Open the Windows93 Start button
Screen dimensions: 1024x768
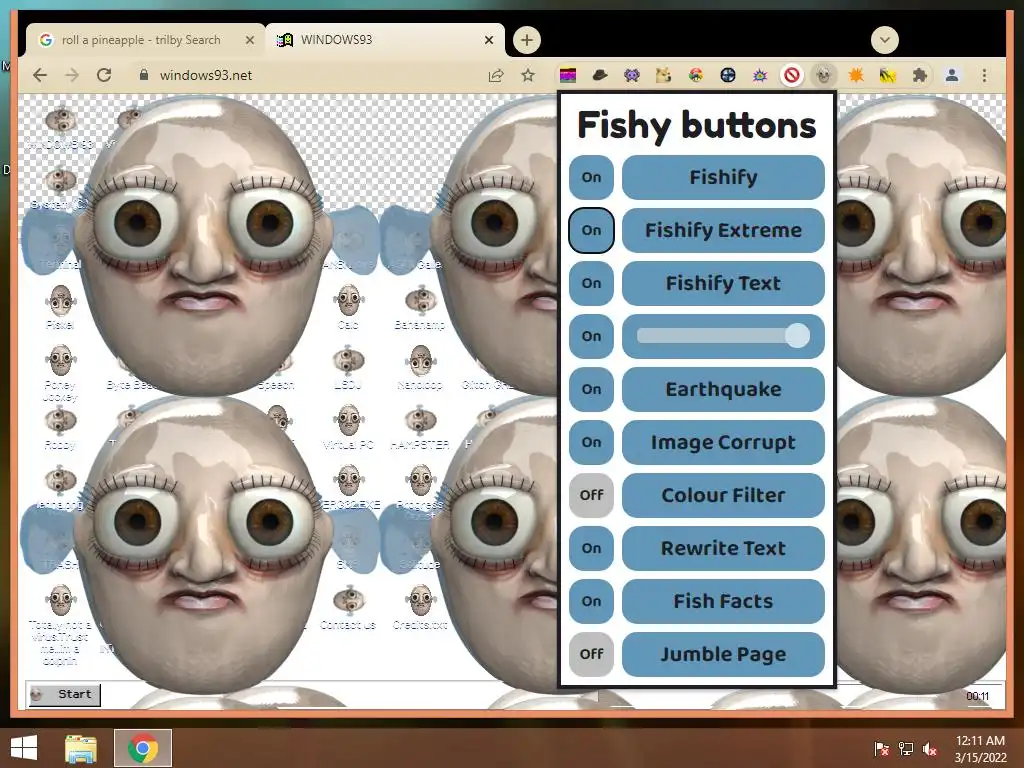[65, 694]
